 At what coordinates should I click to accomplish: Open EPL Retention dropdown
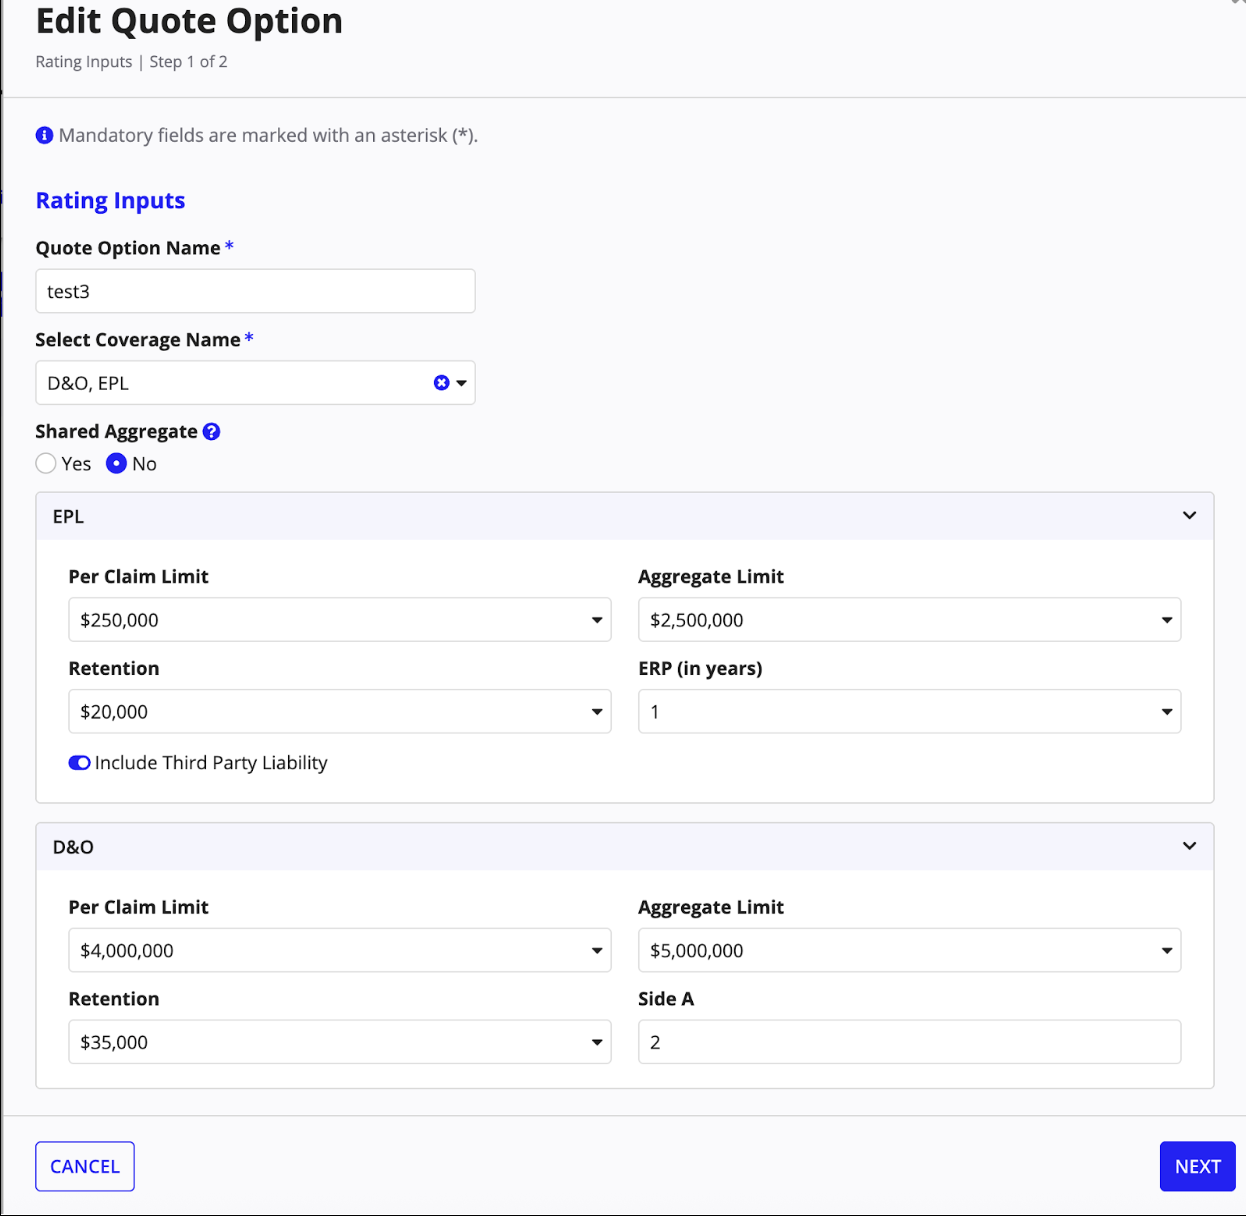(x=340, y=712)
